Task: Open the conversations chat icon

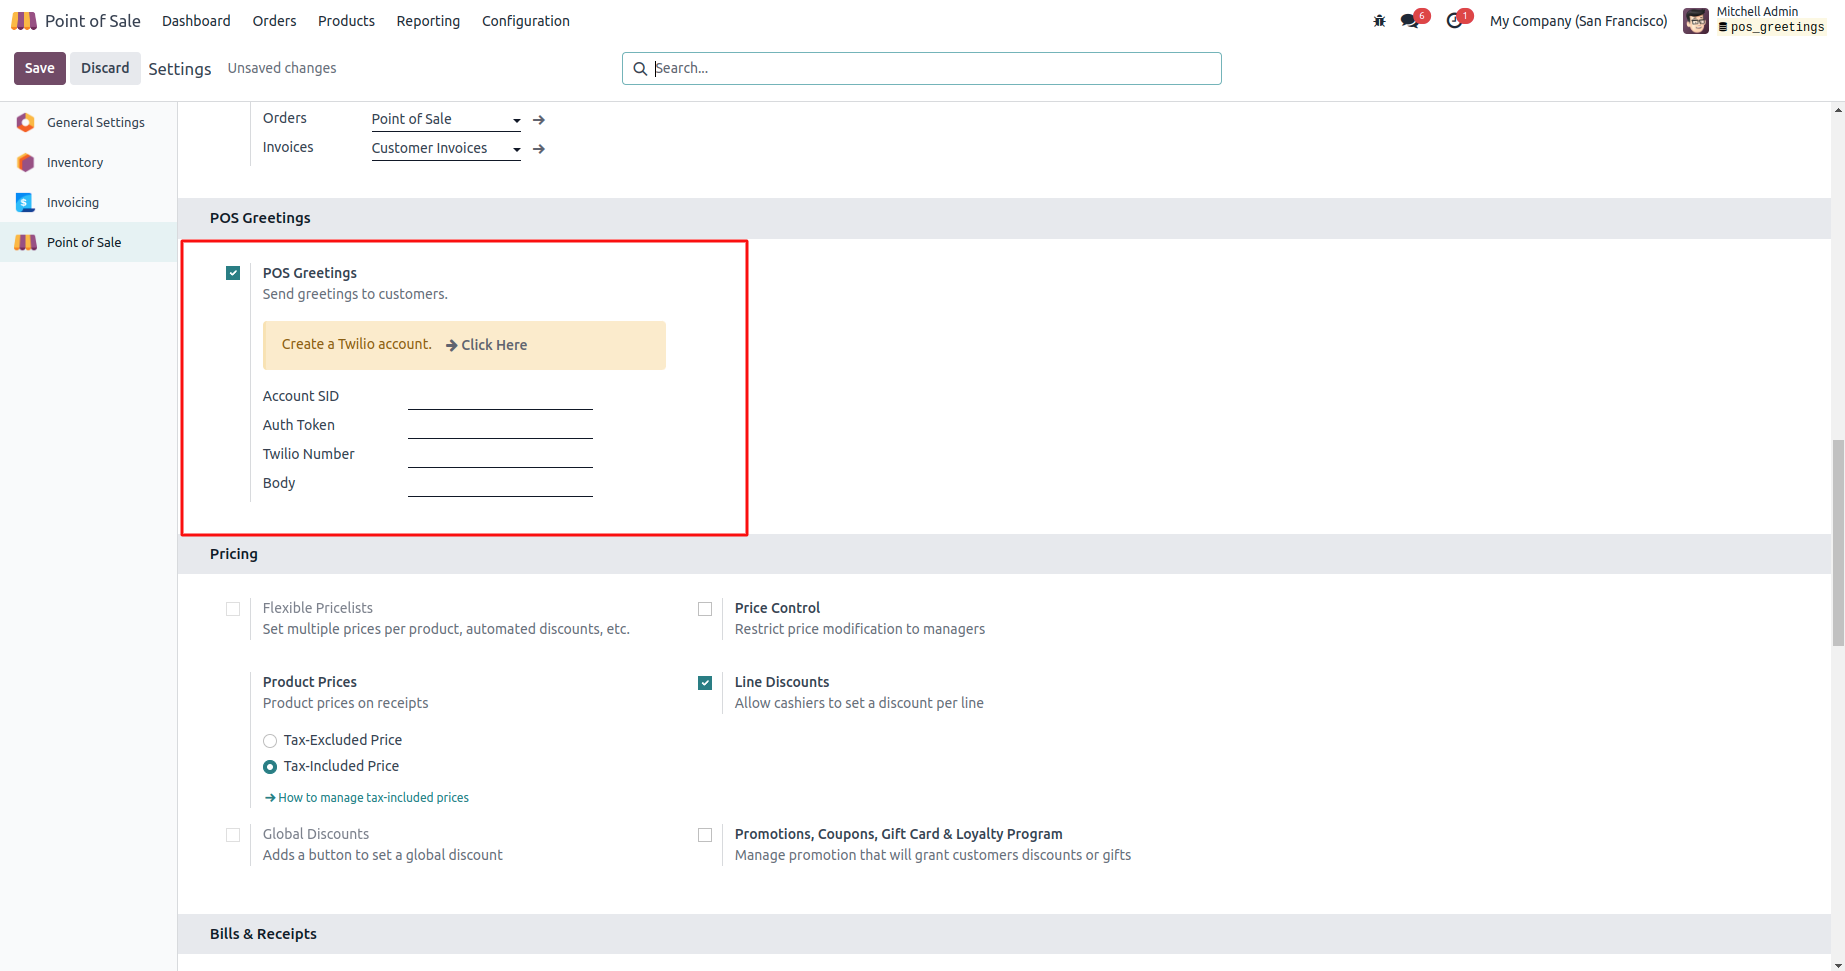Action: 1410,21
